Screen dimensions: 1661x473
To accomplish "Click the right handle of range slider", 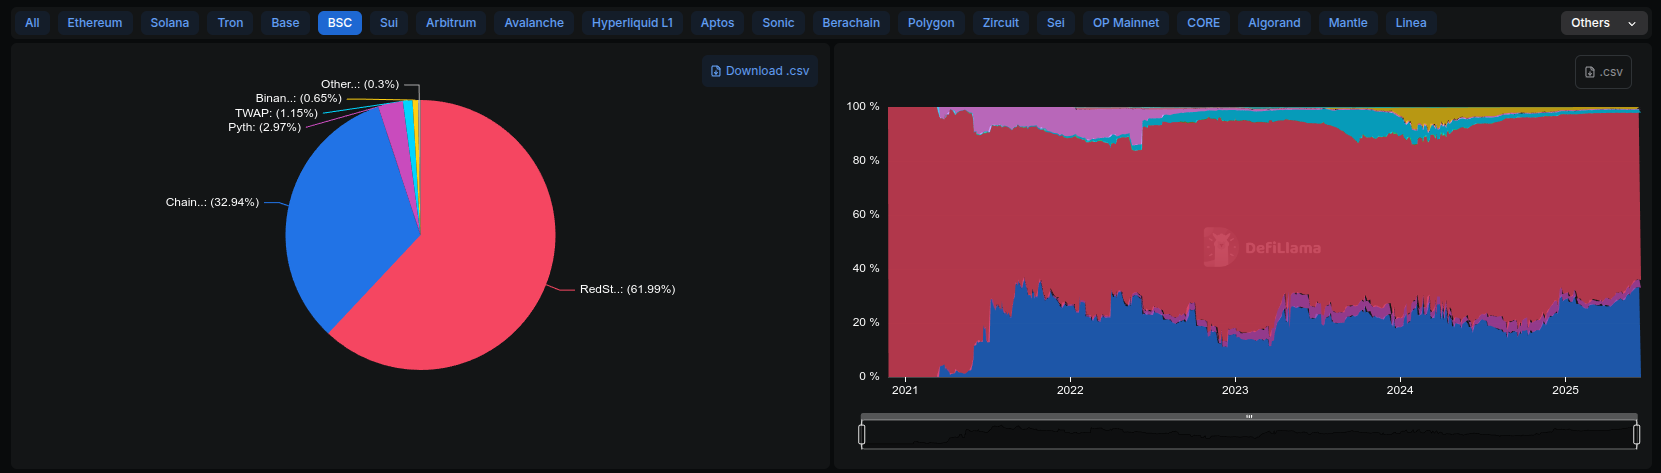I will [1637, 434].
